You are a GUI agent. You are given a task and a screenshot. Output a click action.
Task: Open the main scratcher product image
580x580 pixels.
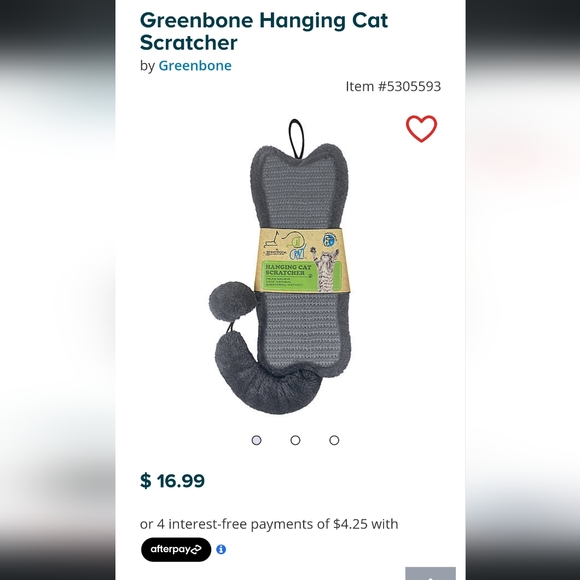click(280, 266)
